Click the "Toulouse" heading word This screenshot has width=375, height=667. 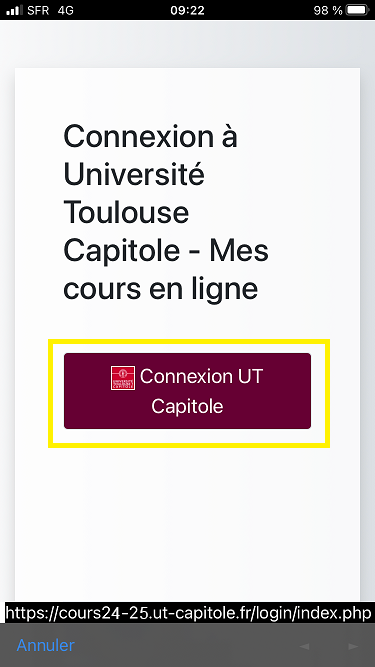126,212
